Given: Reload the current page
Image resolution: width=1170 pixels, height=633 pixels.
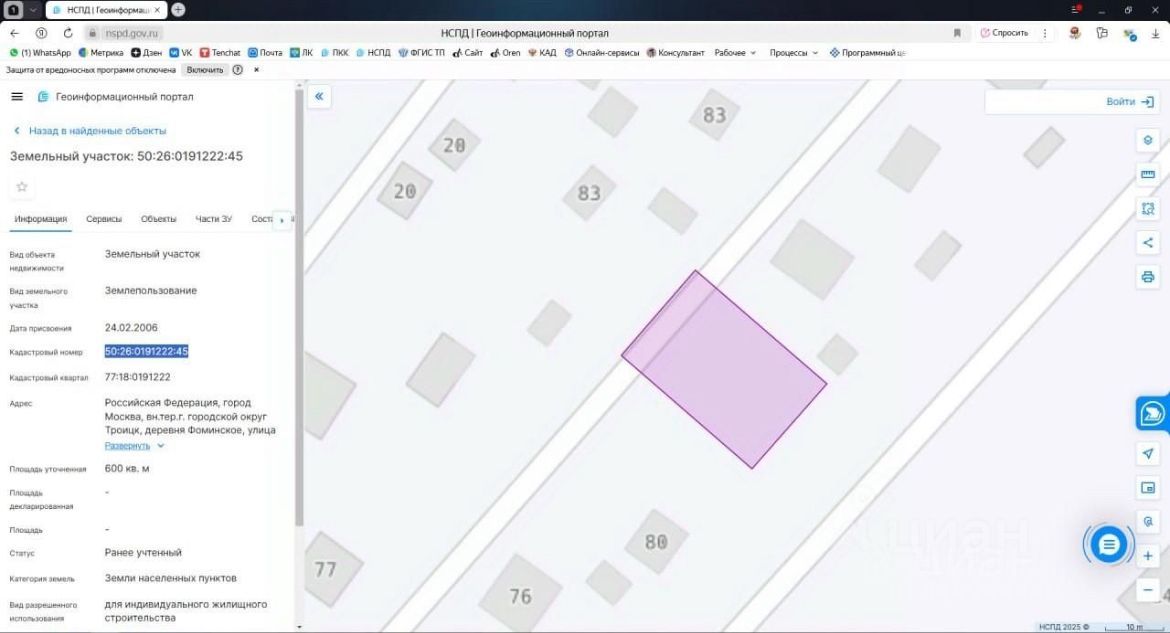Looking at the screenshot, I should (x=68, y=33).
